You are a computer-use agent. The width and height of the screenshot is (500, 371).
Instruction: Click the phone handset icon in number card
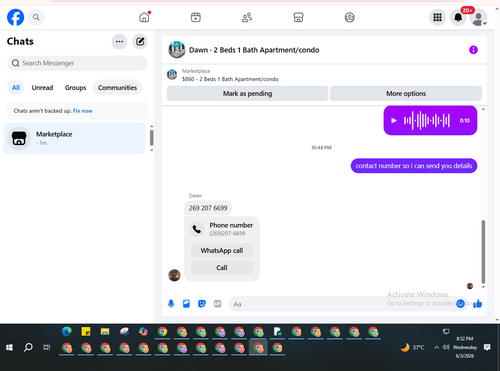tap(197, 229)
